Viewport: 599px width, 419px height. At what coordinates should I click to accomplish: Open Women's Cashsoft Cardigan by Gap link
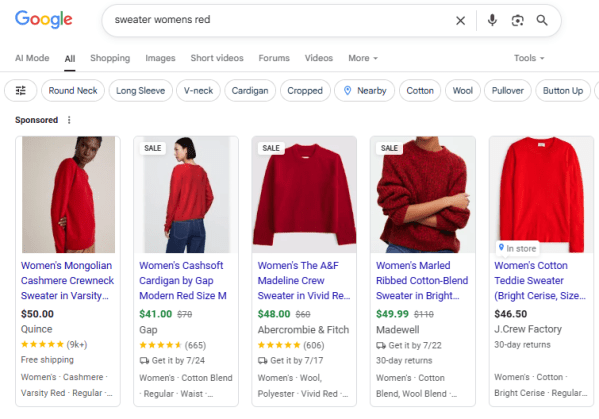click(x=183, y=281)
